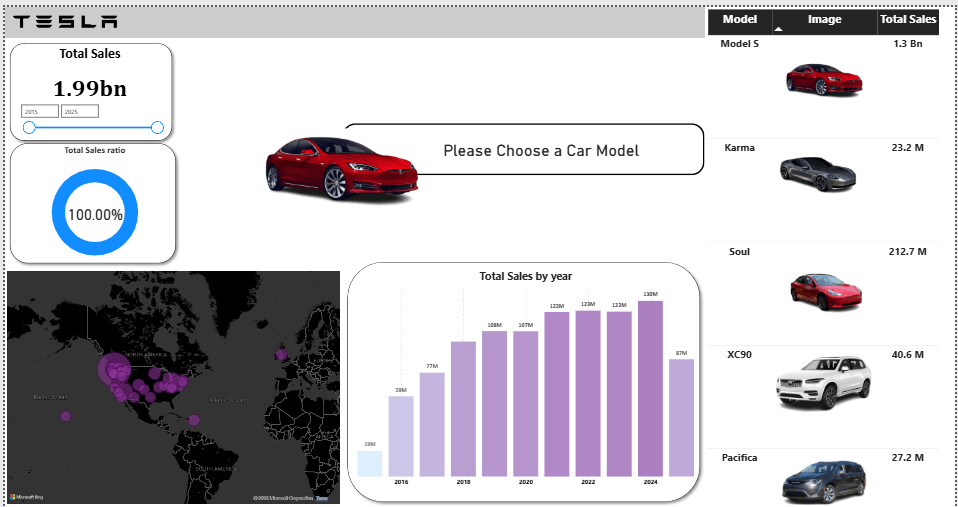Select the 130M bar for 2024
The image size is (958, 507).
click(650, 388)
